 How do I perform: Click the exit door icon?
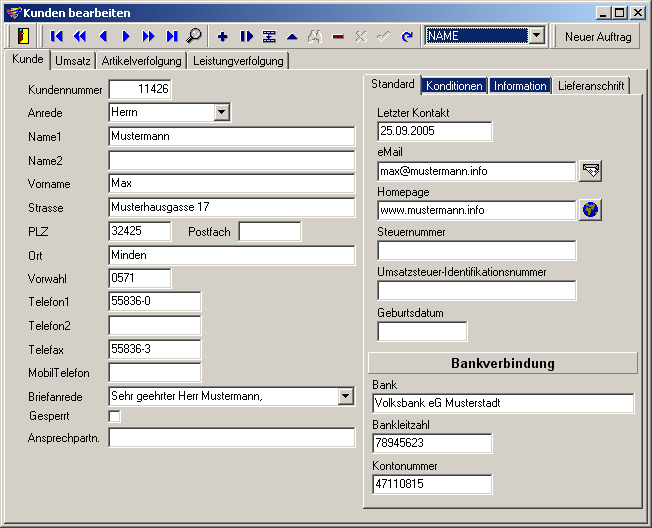tap(23, 36)
